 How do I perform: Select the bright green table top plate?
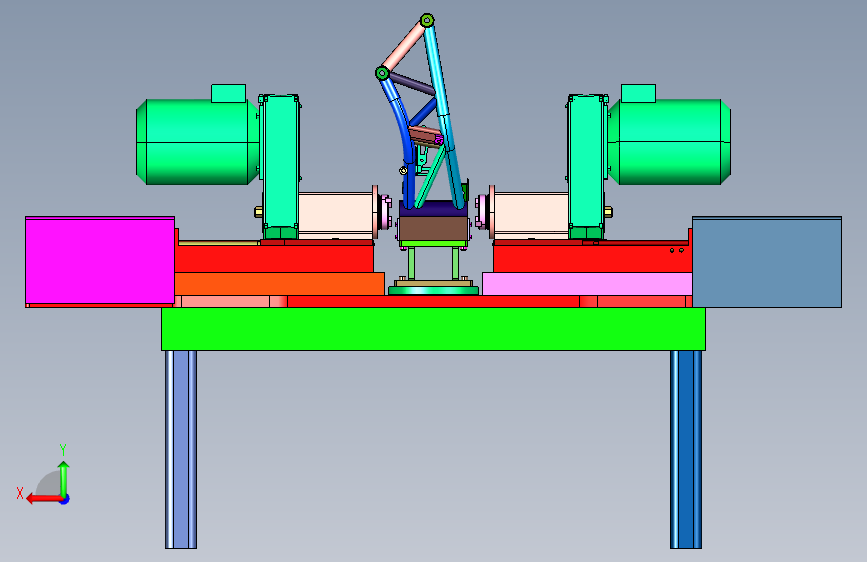[x=434, y=329]
